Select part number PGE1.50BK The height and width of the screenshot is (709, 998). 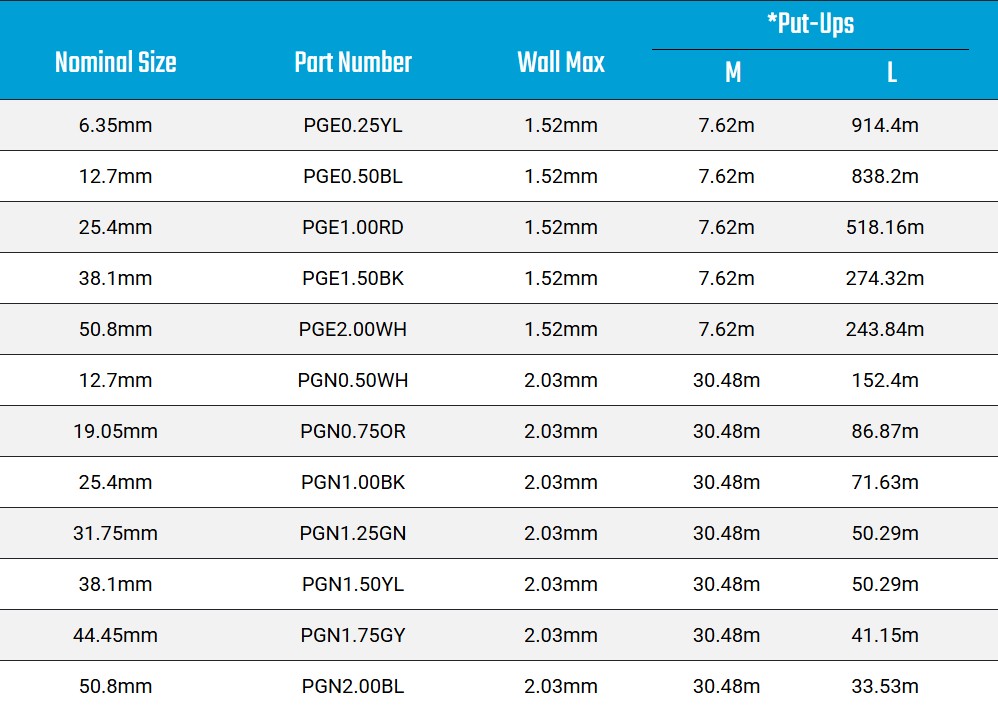pyautogui.click(x=353, y=278)
